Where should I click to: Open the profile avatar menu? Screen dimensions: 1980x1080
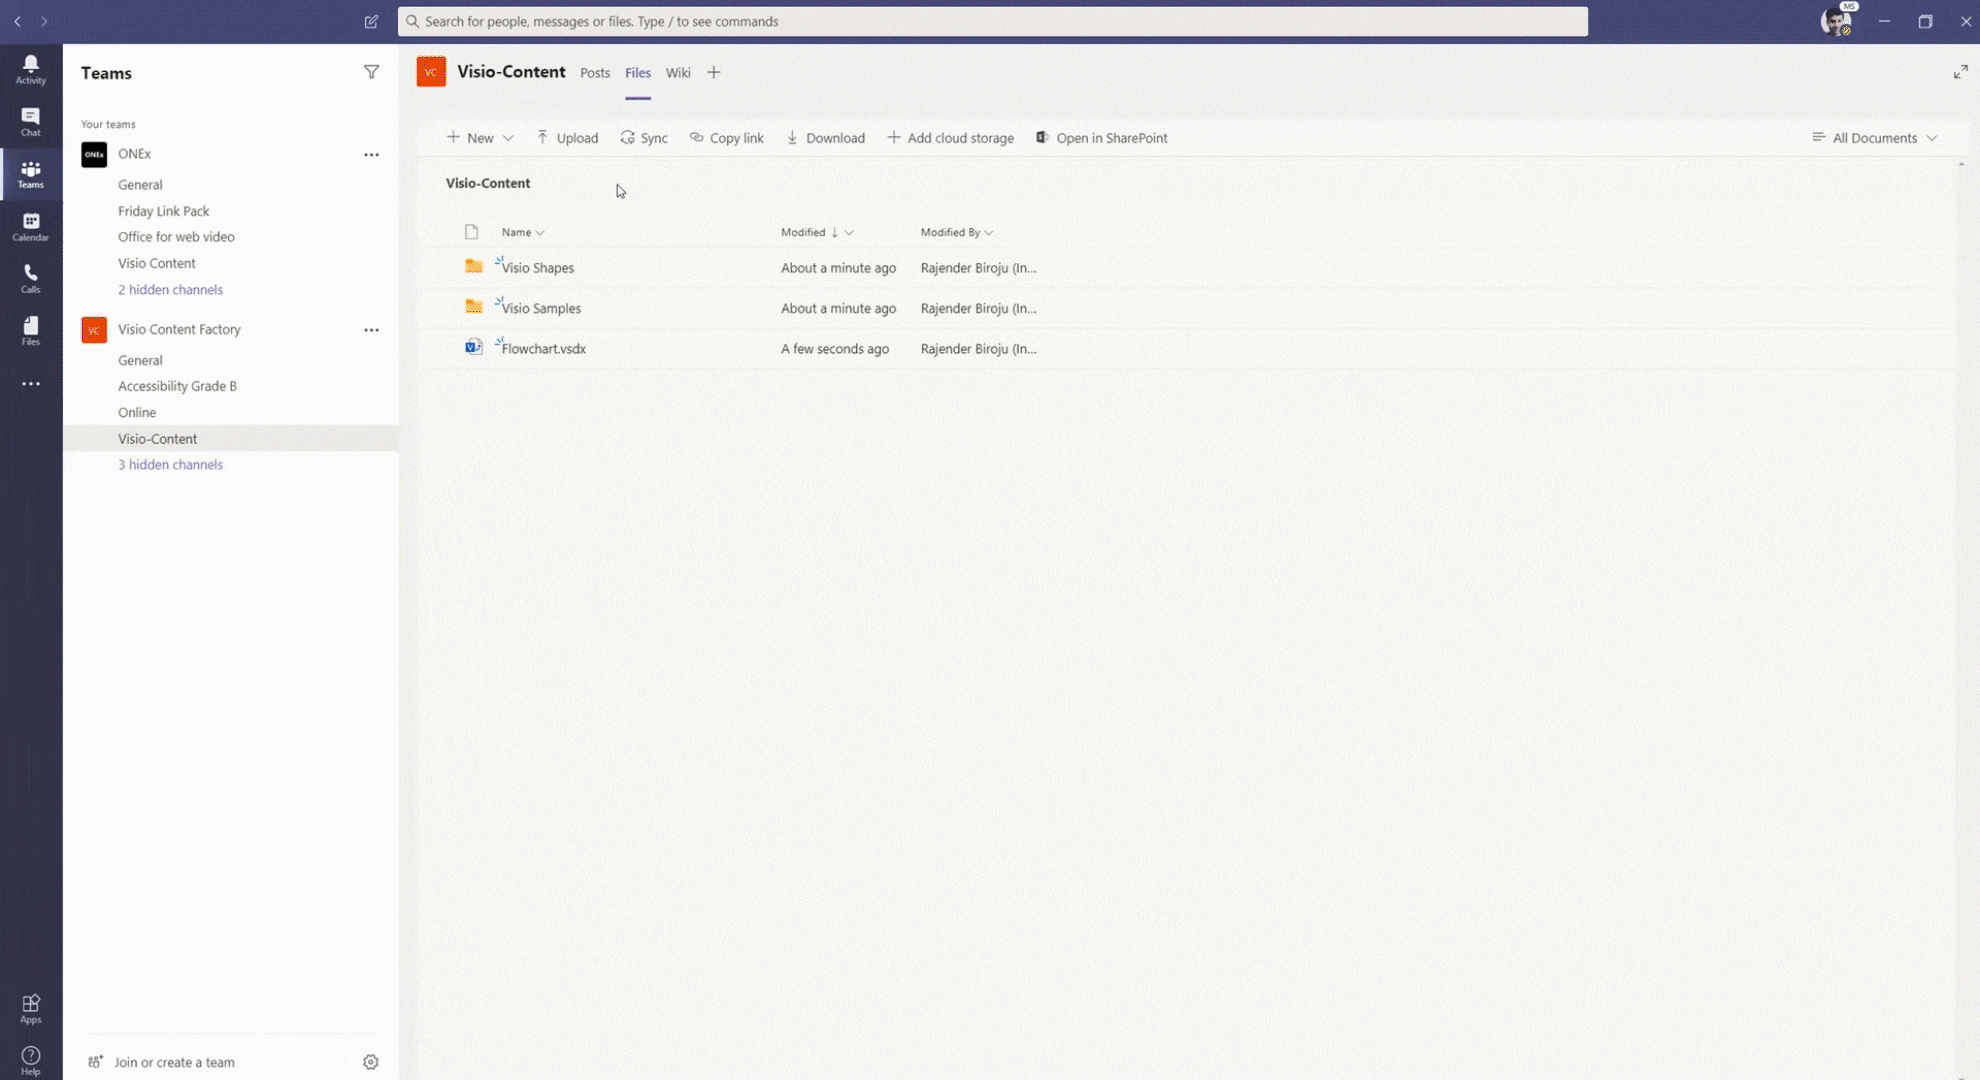tap(1836, 21)
